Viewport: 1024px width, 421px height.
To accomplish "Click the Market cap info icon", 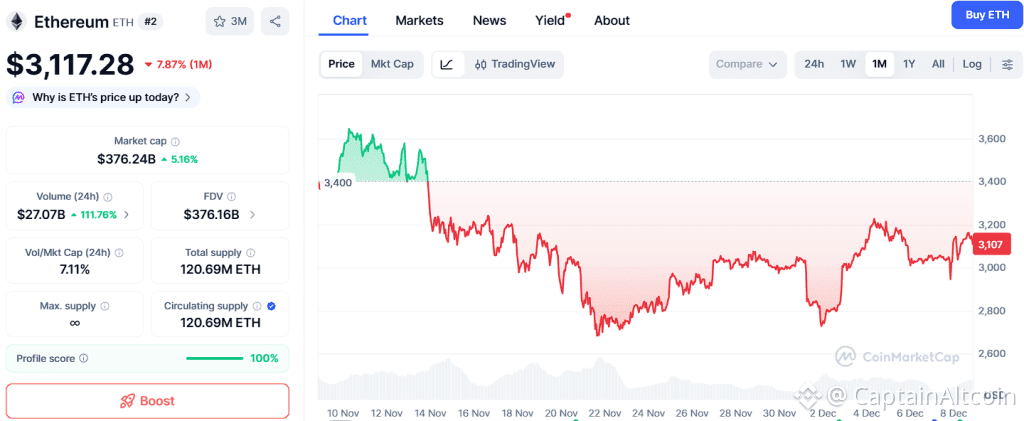I will point(176,142).
